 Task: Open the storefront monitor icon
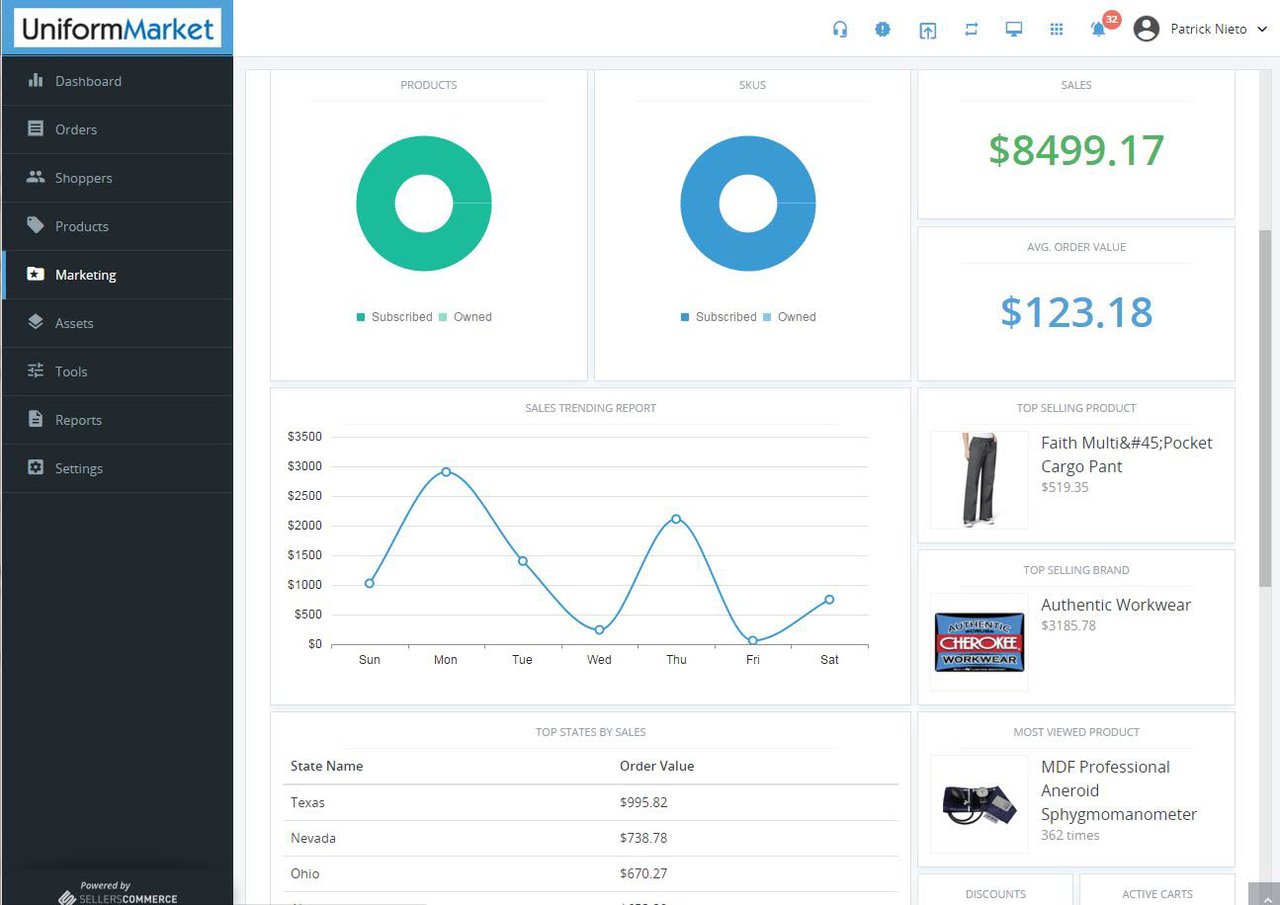tap(1013, 29)
